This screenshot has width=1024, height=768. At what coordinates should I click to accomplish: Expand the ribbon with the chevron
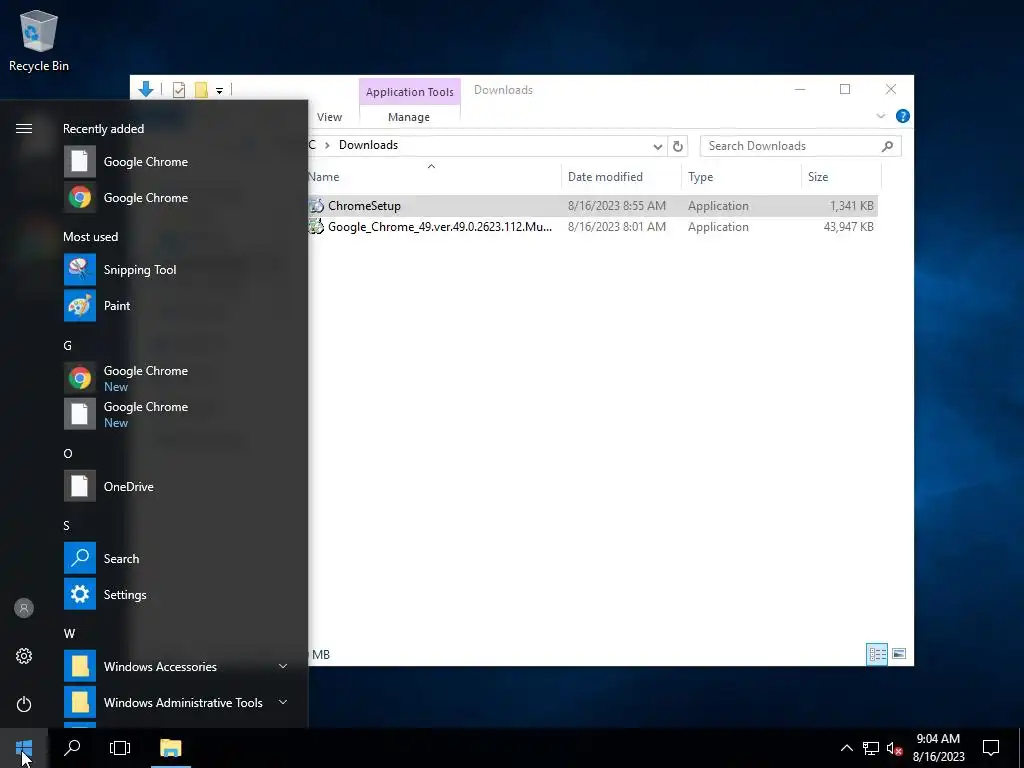[x=880, y=116]
